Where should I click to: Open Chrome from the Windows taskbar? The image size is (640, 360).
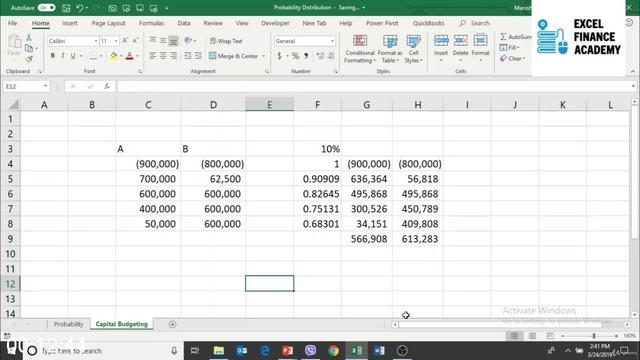click(x=333, y=351)
